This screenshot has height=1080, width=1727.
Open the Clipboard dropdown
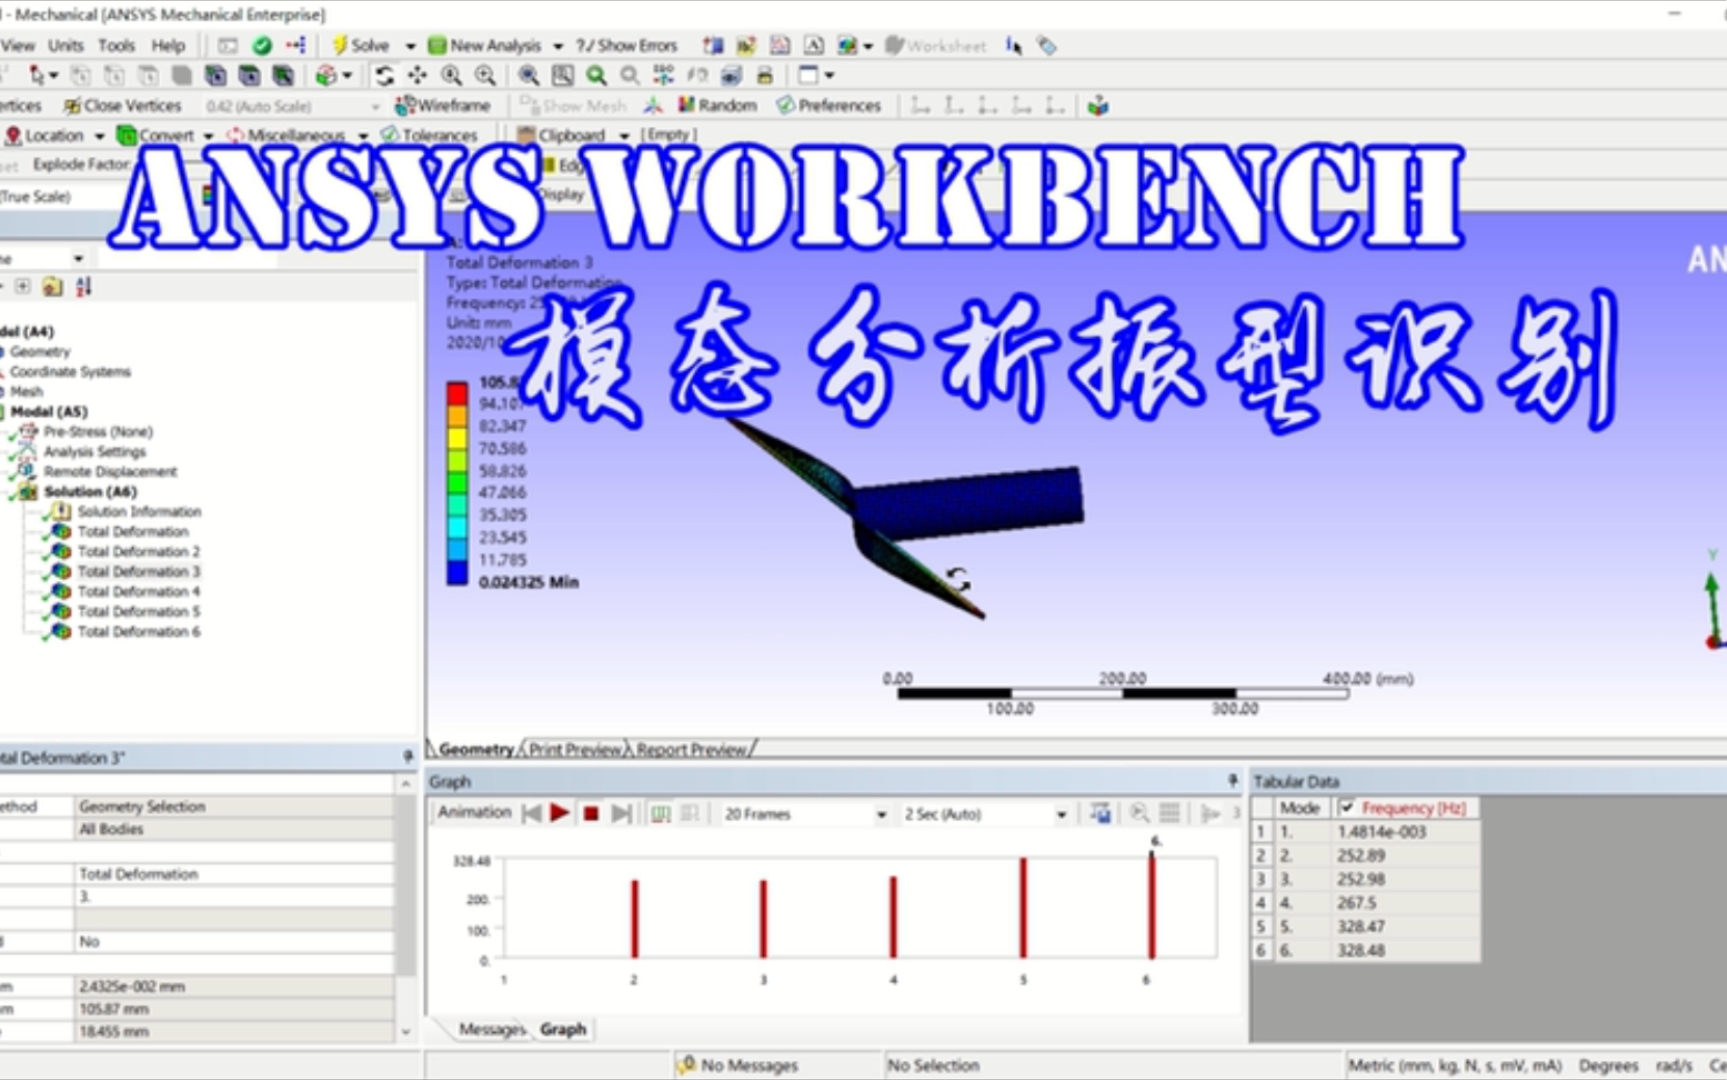click(624, 136)
